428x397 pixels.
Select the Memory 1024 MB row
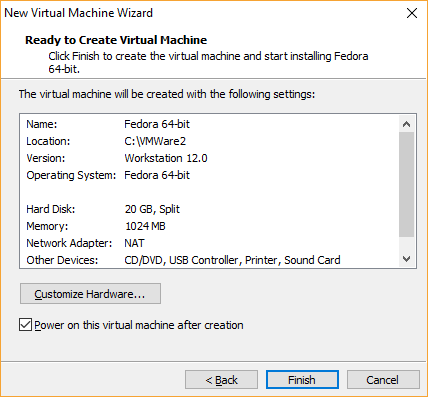coord(209,226)
